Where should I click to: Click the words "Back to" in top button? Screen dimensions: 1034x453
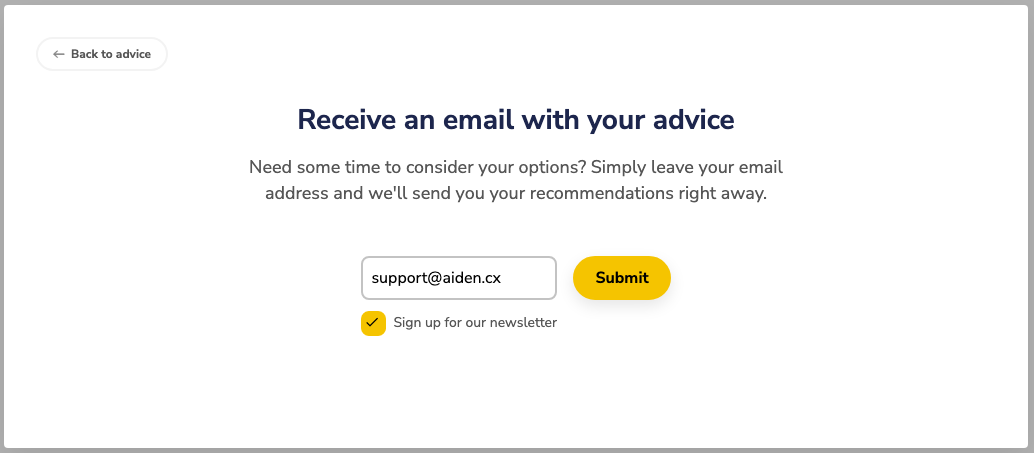[x=92, y=54]
